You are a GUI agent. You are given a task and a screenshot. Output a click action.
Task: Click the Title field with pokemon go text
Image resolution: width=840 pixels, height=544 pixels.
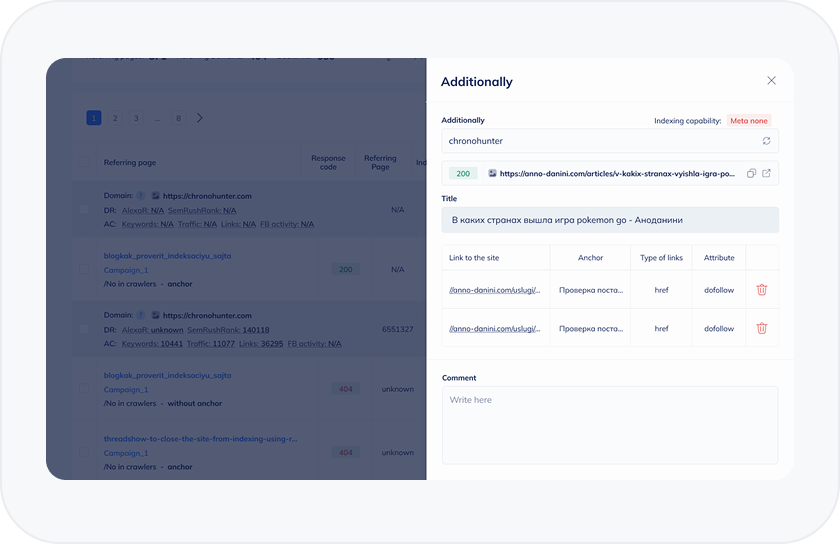point(610,220)
